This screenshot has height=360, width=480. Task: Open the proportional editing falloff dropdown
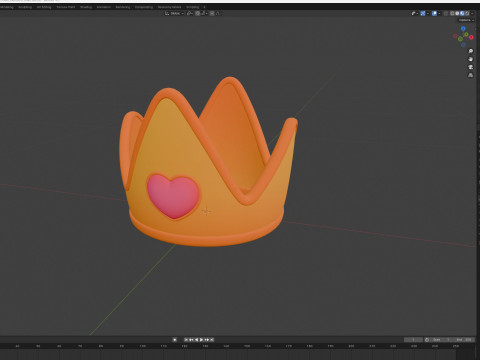click(218, 13)
